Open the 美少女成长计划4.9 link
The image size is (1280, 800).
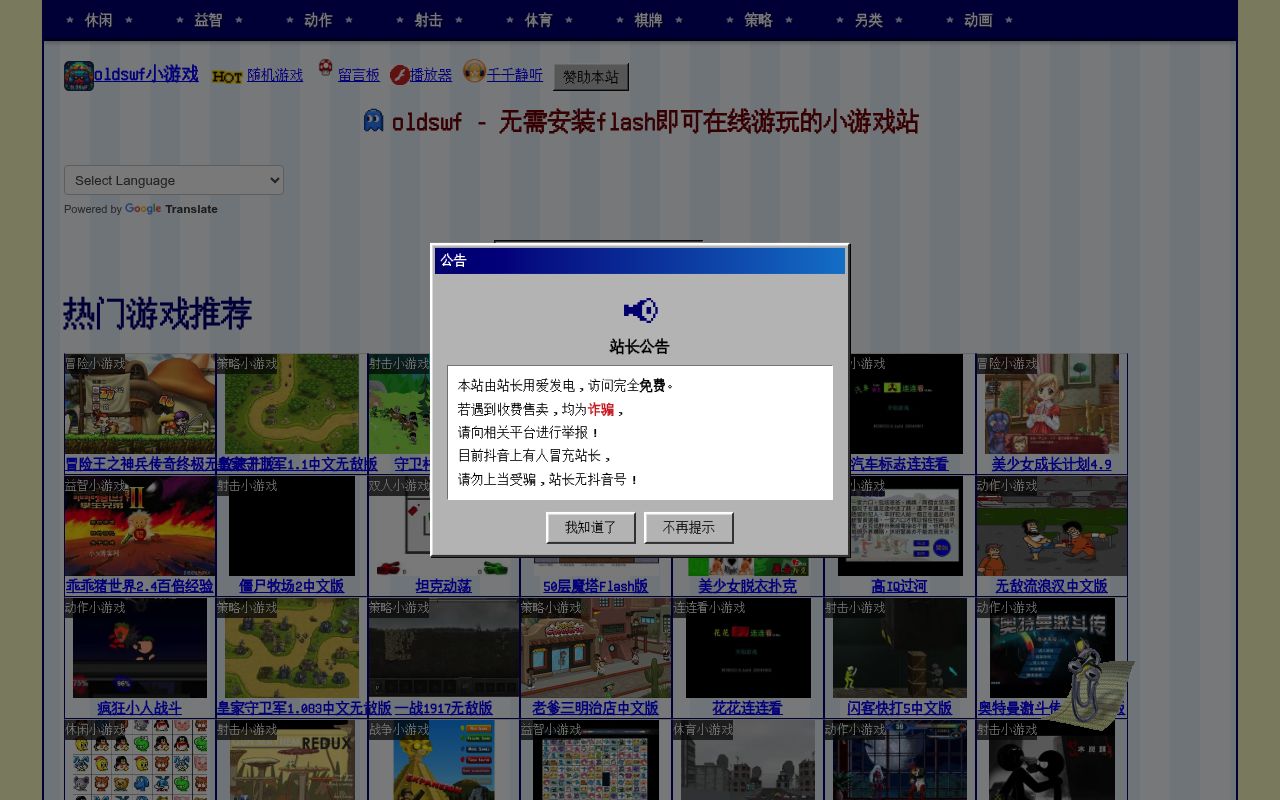[x=1051, y=464]
